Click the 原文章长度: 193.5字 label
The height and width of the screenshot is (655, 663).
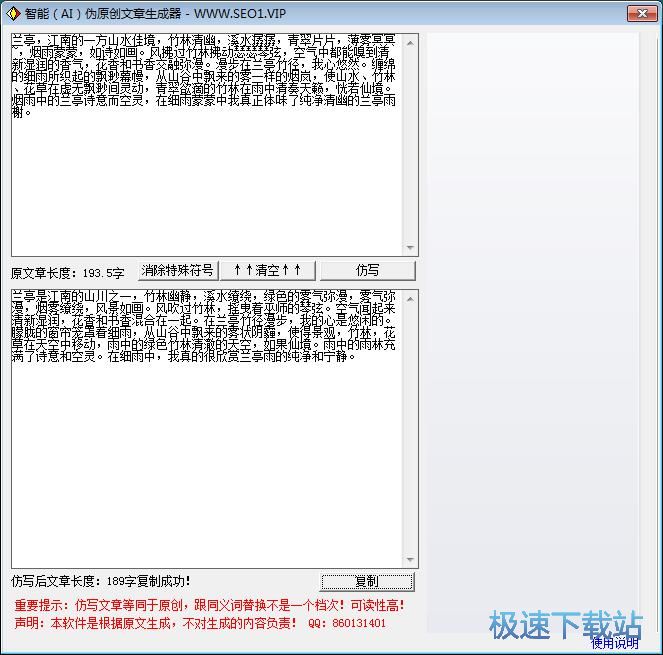pos(68,273)
